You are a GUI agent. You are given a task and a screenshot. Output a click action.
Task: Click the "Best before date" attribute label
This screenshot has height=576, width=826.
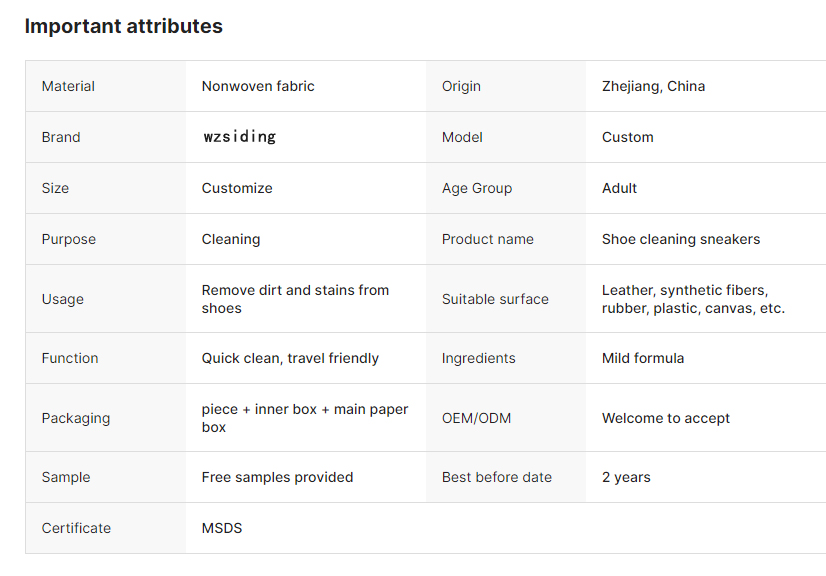pos(497,477)
